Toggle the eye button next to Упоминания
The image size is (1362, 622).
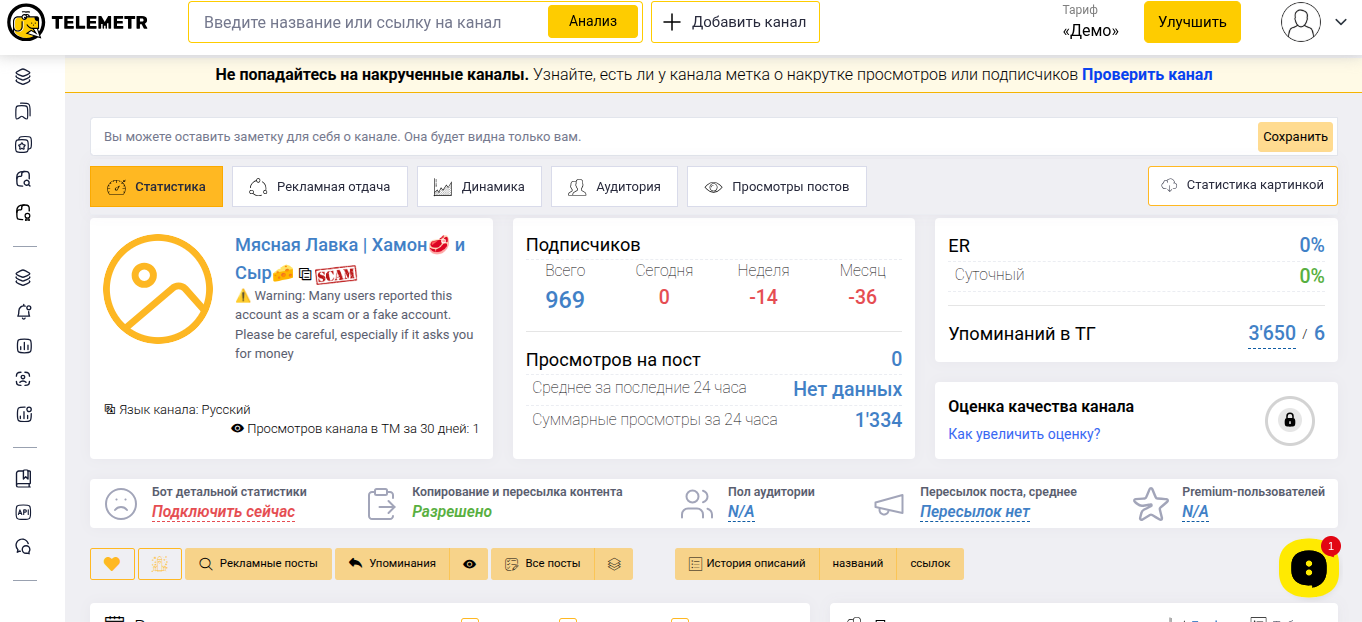pyautogui.click(x=469, y=564)
